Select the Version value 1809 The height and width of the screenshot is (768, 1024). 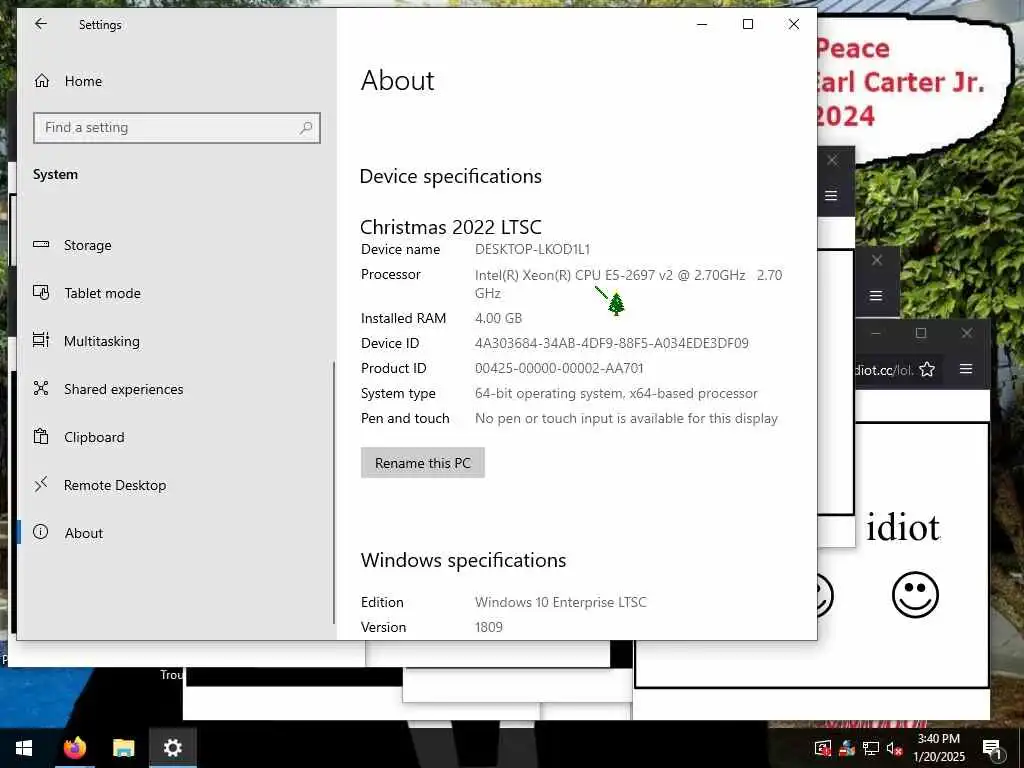click(x=488, y=628)
